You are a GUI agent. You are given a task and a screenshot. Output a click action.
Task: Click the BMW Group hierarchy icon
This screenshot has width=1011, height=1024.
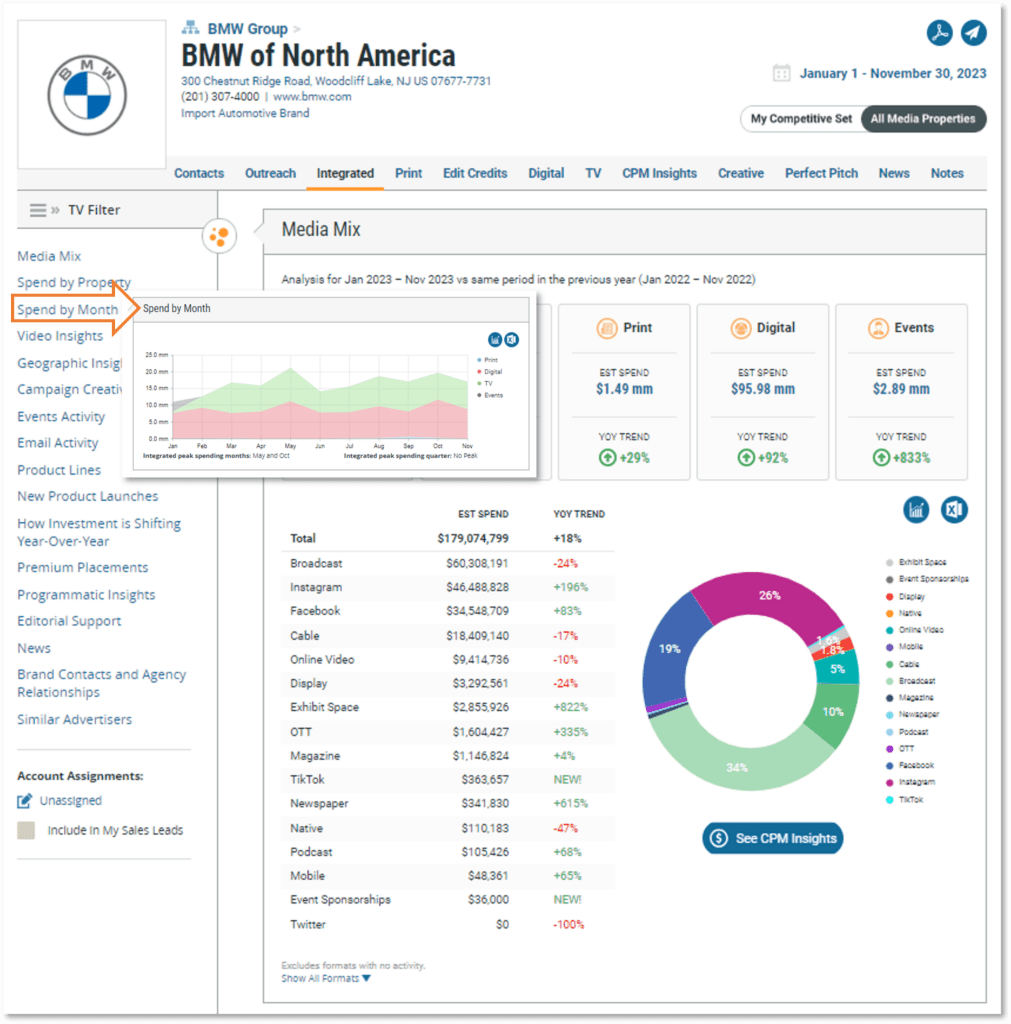click(190, 27)
